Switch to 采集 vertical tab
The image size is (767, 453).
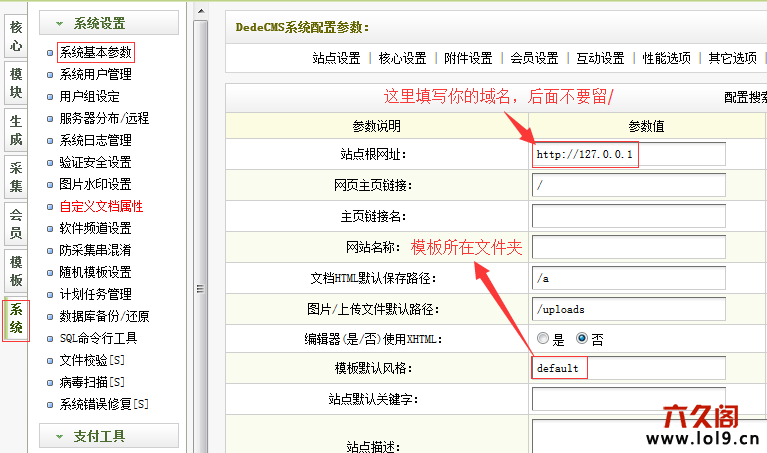click(16, 177)
